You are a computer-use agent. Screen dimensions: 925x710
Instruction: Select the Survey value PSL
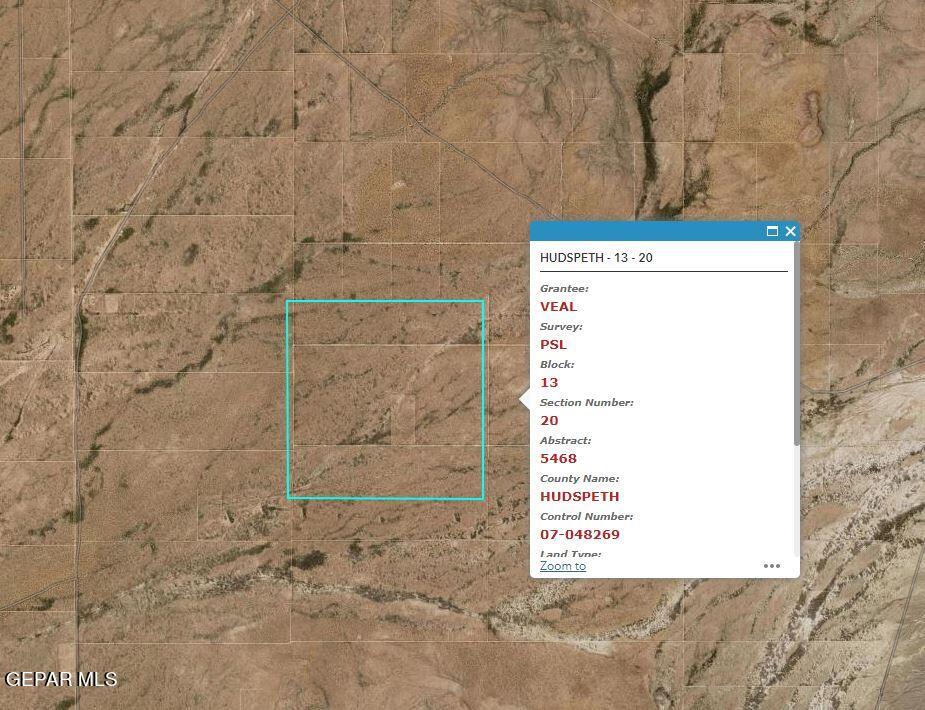[x=552, y=344]
